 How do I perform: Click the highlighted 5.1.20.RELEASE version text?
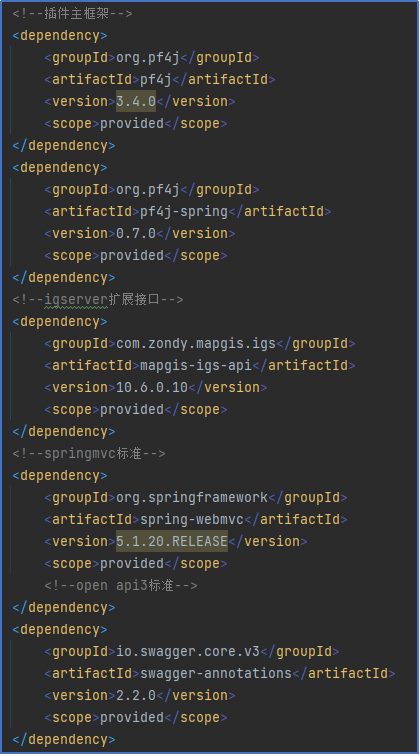pyautogui.click(x=172, y=541)
